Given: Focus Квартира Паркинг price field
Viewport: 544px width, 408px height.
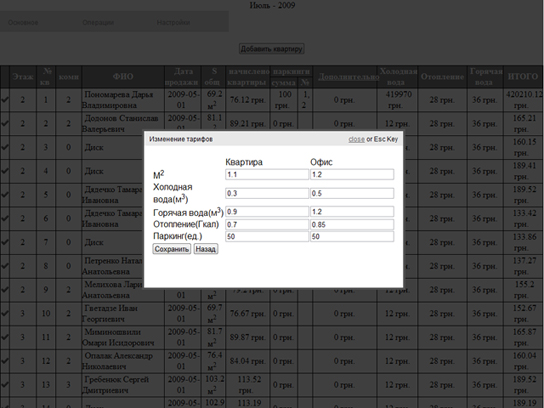Looking at the screenshot, I should point(267,237).
